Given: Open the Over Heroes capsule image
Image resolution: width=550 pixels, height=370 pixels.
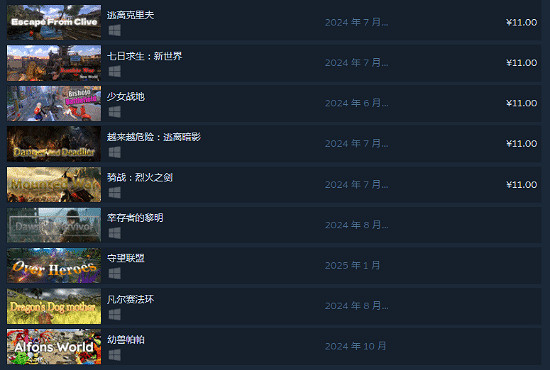Looking at the screenshot, I should (x=54, y=265).
